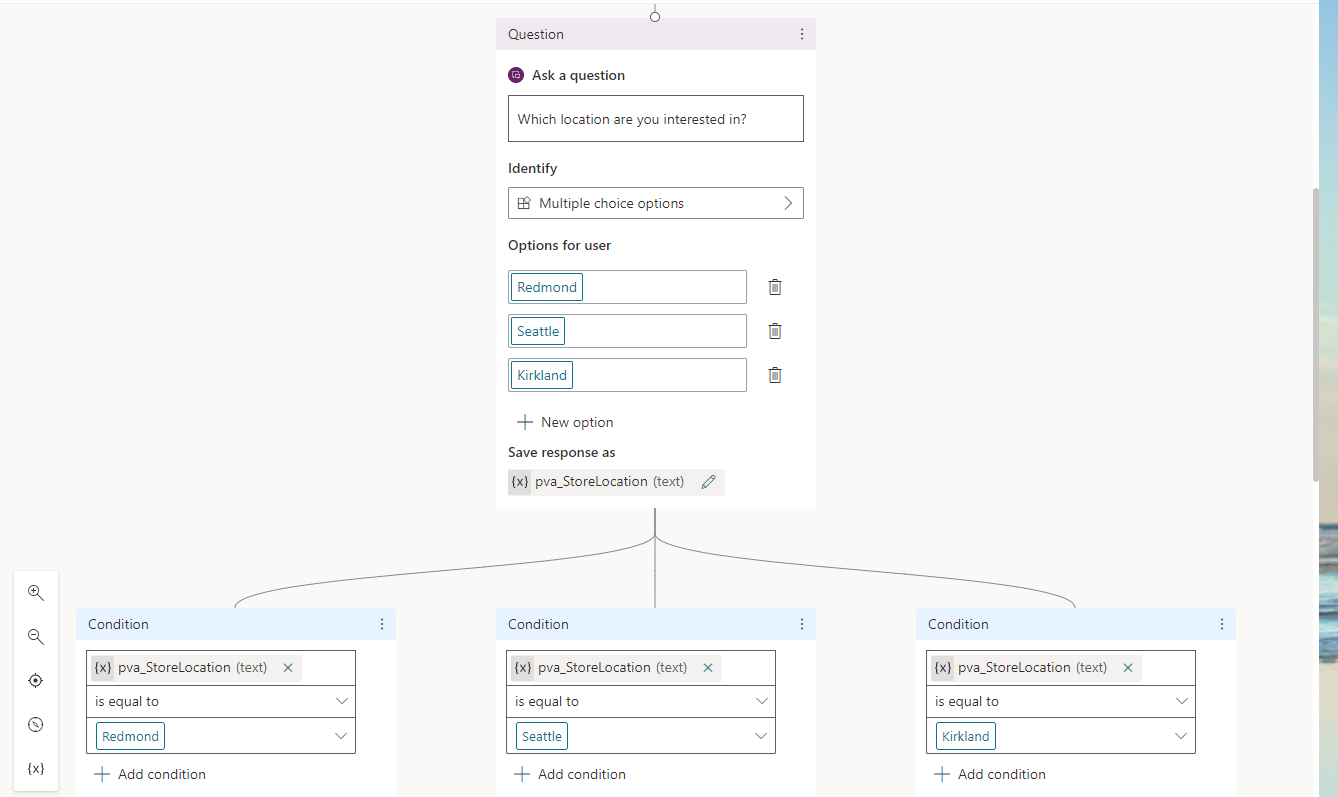Click the zoom out magnifier icon
This screenshot has height=797, width=1338.
[36, 637]
